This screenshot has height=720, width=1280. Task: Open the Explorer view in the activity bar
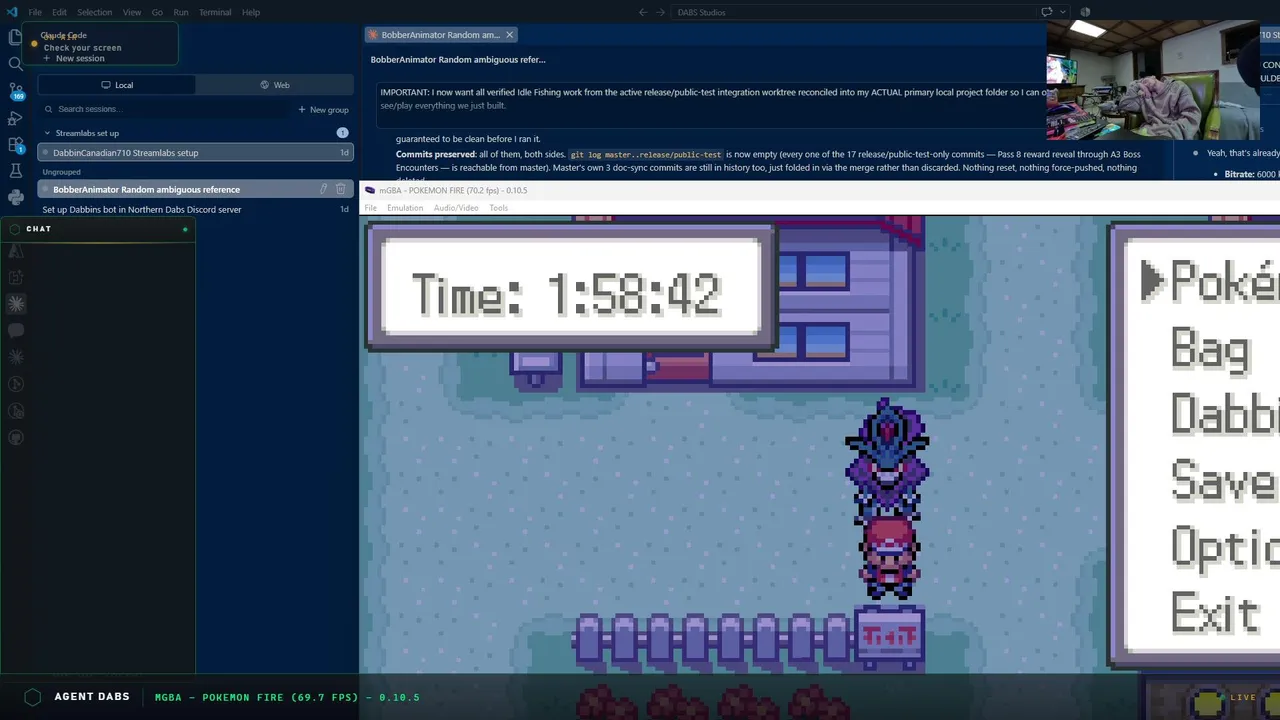[15, 37]
